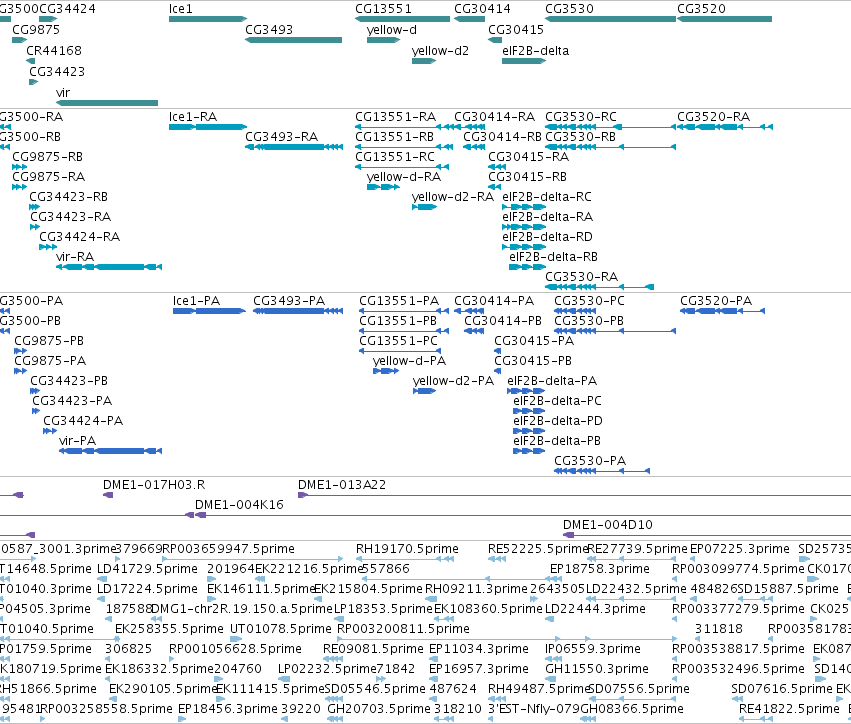
Task: Click transcript CG3530-RC
Action: (581, 117)
